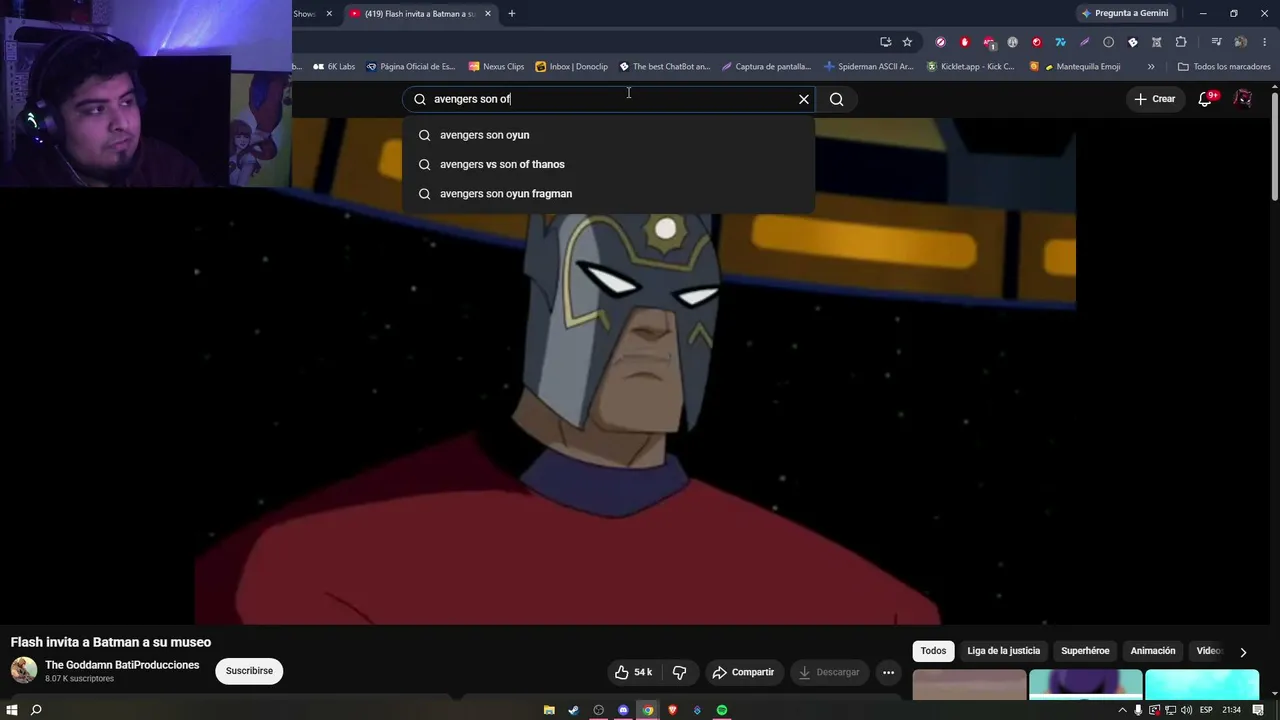Open the Windows Start menu
The height and width of the screenshot is (720, 1280).
click(12, 710)
